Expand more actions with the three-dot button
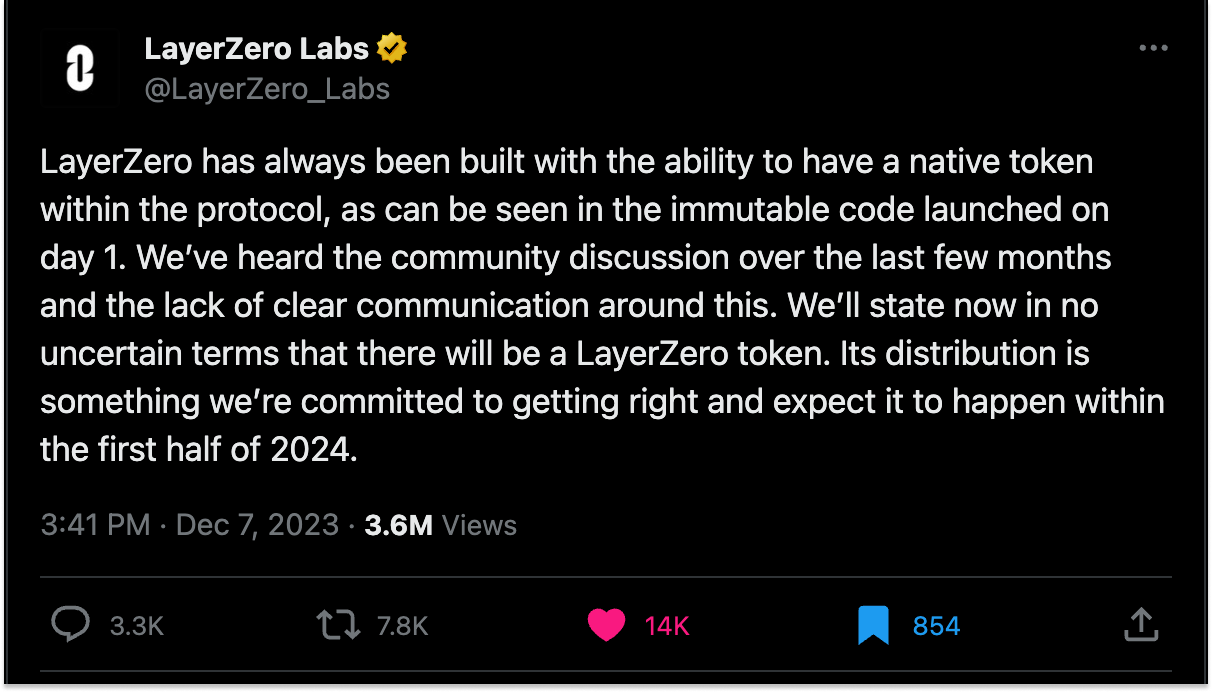Viewport: 1212px width, 692px height. 1154,47
